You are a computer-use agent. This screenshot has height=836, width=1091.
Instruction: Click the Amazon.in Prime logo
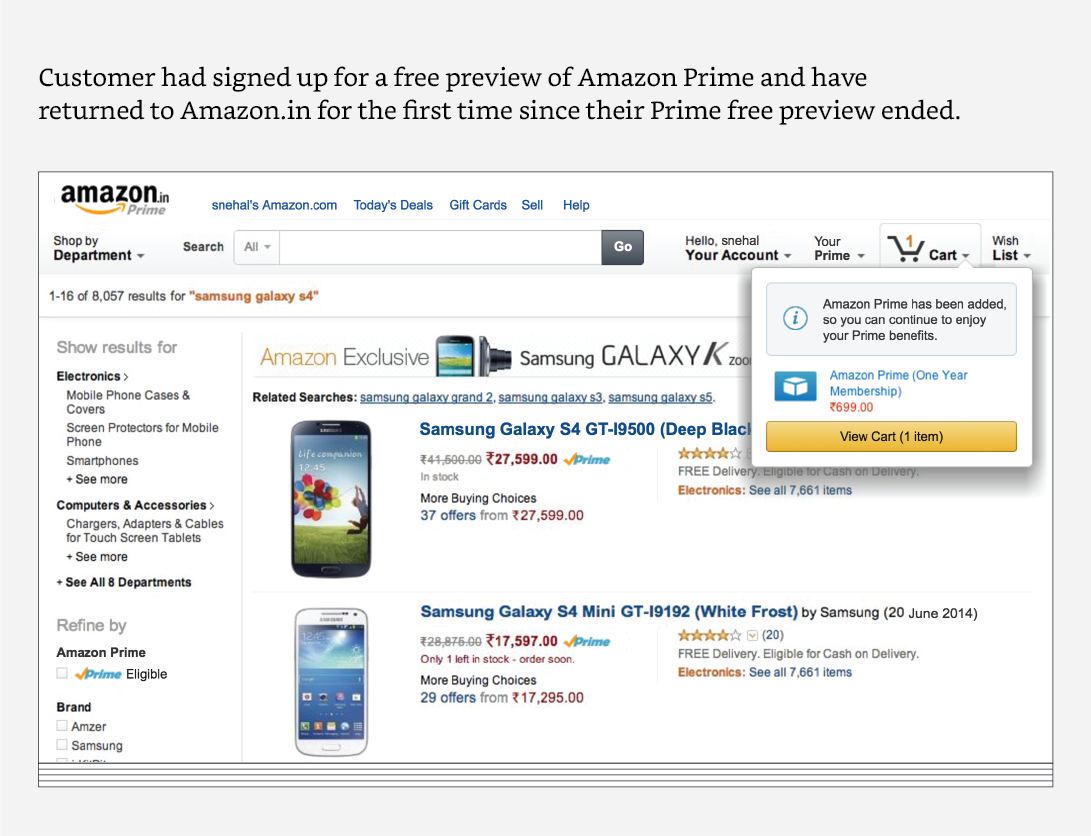(x=115, y=198)
